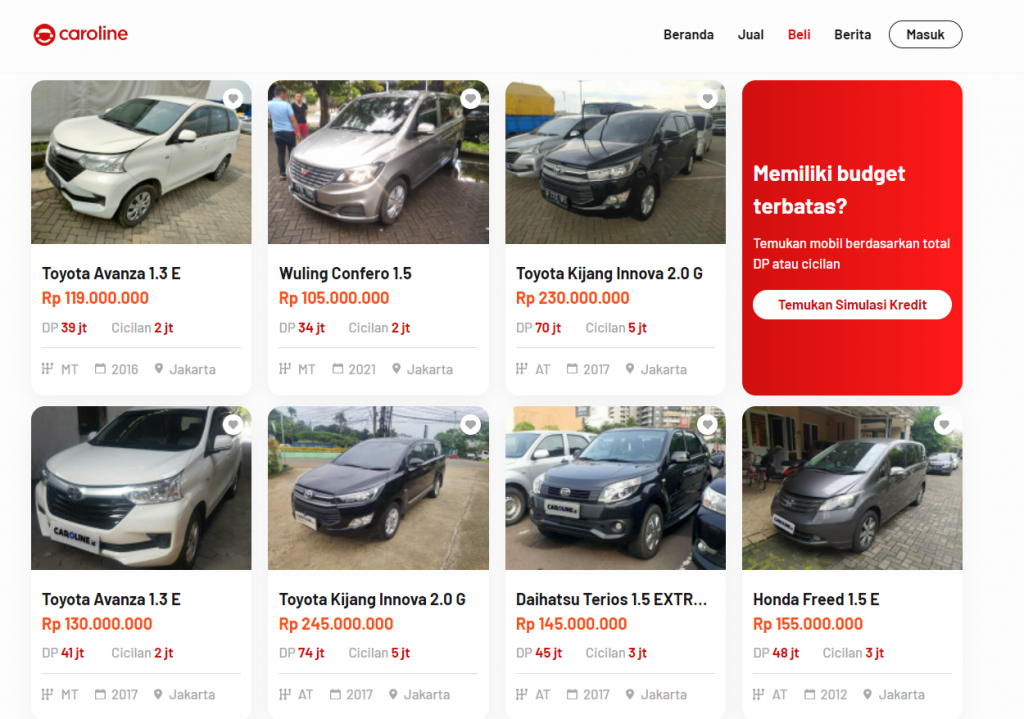
Task: Click the DP 41 jt text
Action: (x=63, y=653)
